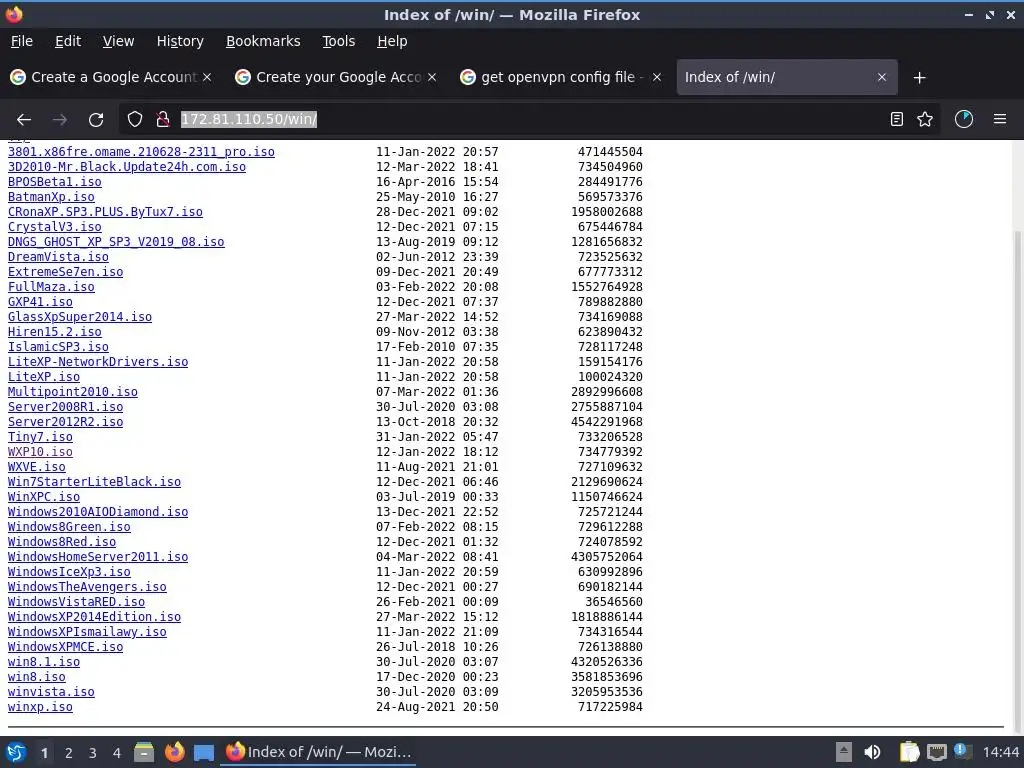Select the 'Index of /win/' taskbar window
The height and width of the screenshot is (768, 1024).
[x=319, y=752]
